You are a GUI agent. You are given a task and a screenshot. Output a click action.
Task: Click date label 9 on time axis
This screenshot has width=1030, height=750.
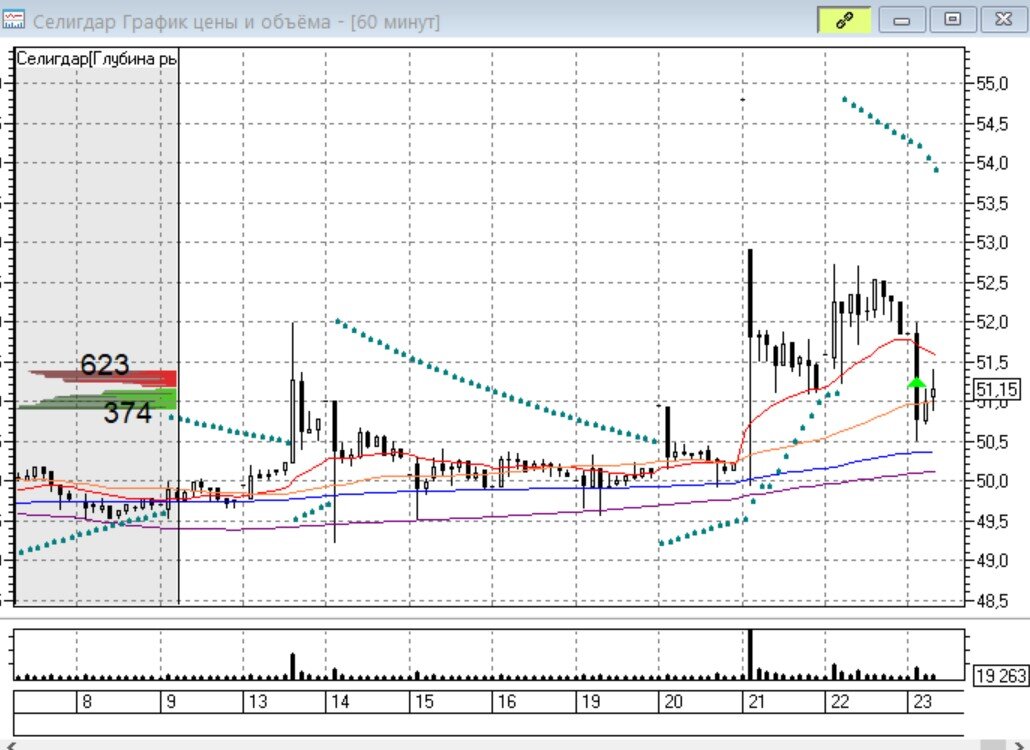click(171, 701)
